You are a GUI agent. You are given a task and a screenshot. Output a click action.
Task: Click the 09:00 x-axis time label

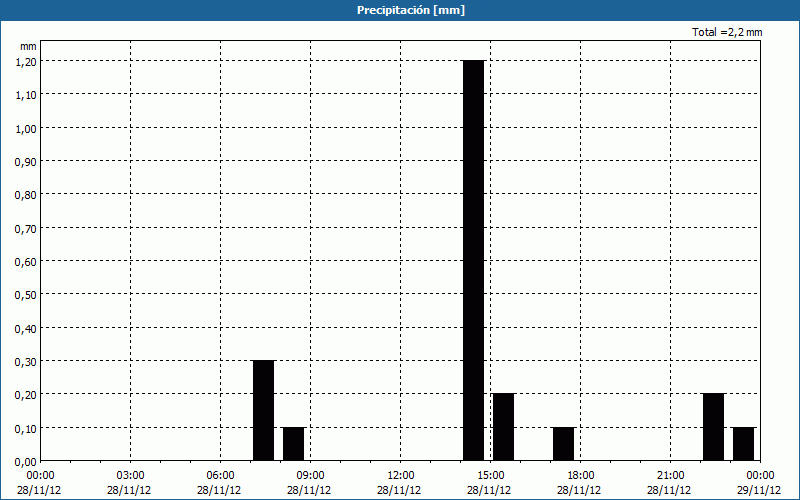[310, 476]
